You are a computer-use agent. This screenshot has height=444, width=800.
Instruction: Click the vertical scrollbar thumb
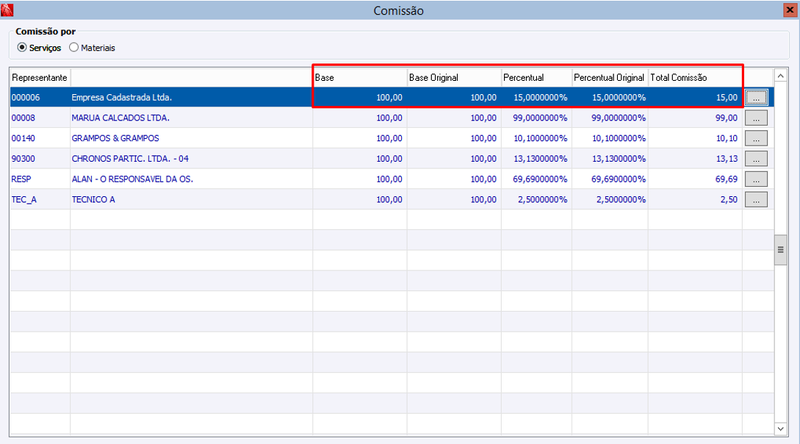click(780, 250)
